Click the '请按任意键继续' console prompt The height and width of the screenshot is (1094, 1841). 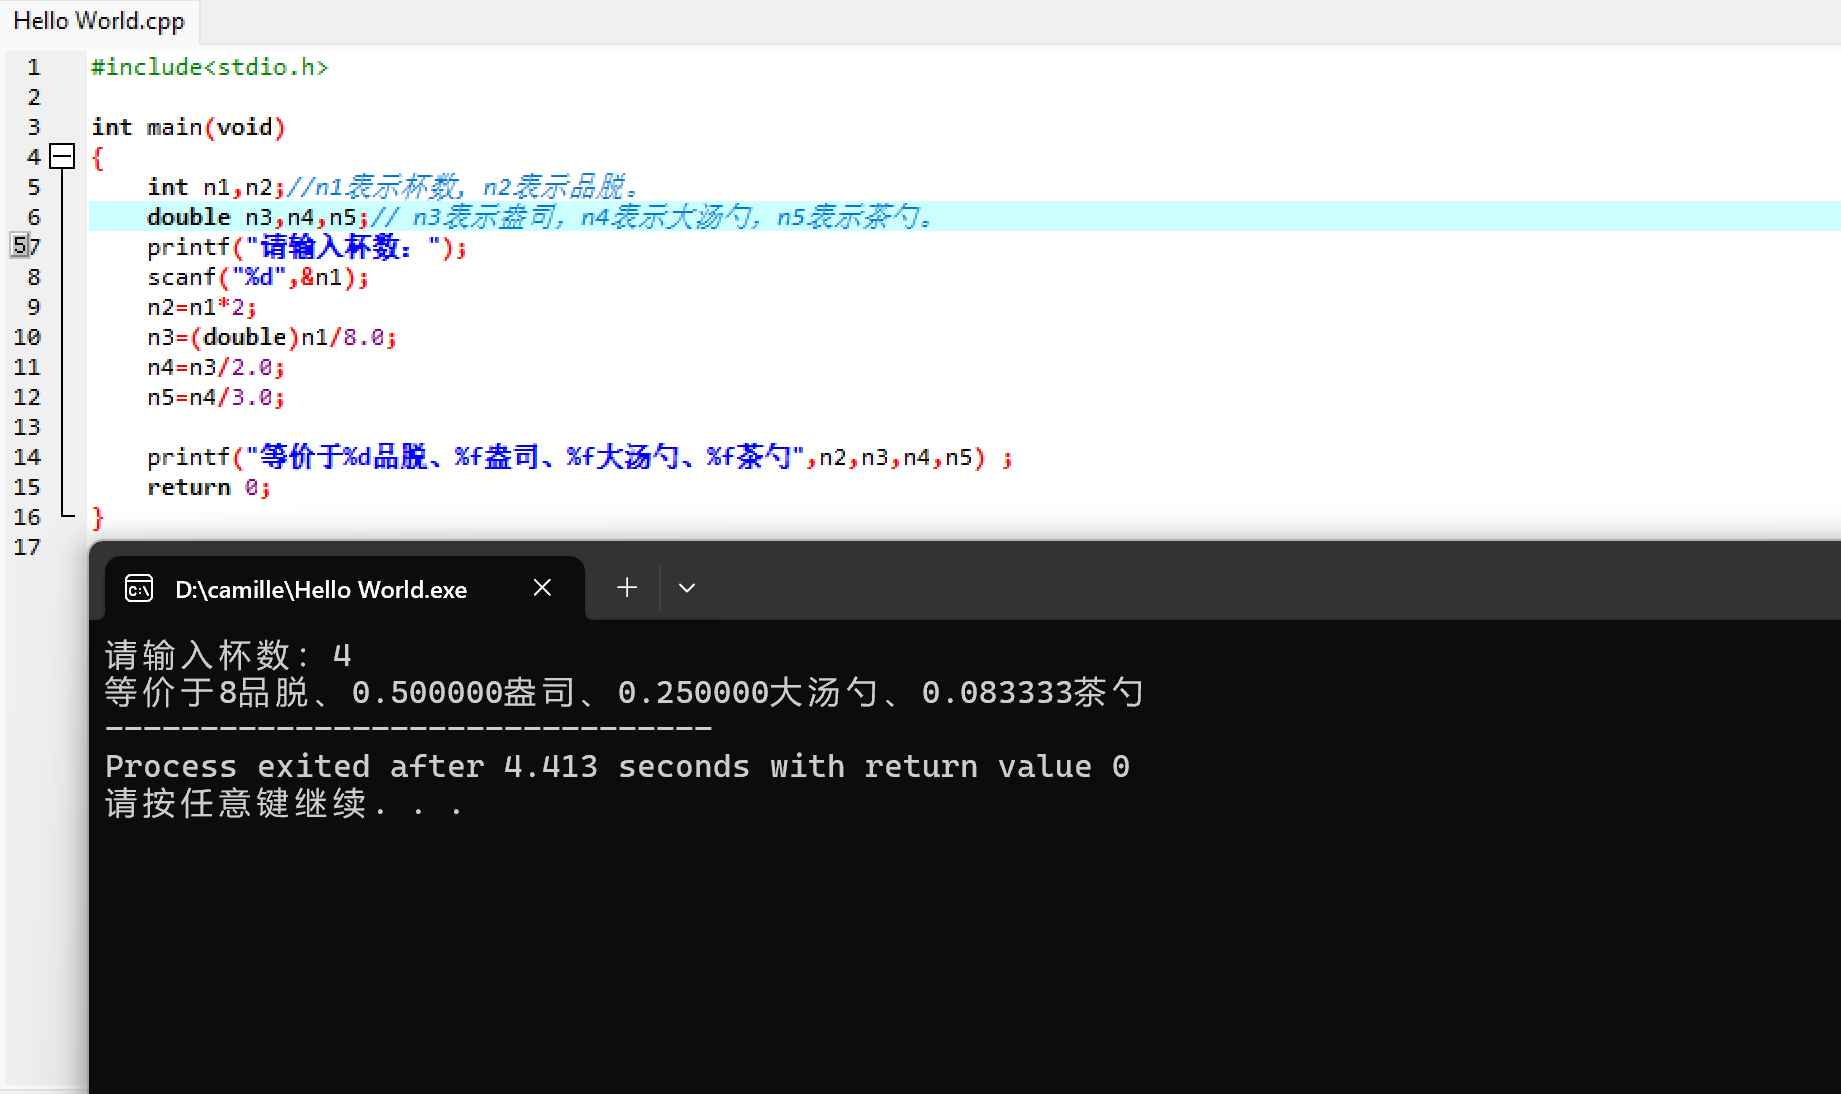tap(284, 803)
